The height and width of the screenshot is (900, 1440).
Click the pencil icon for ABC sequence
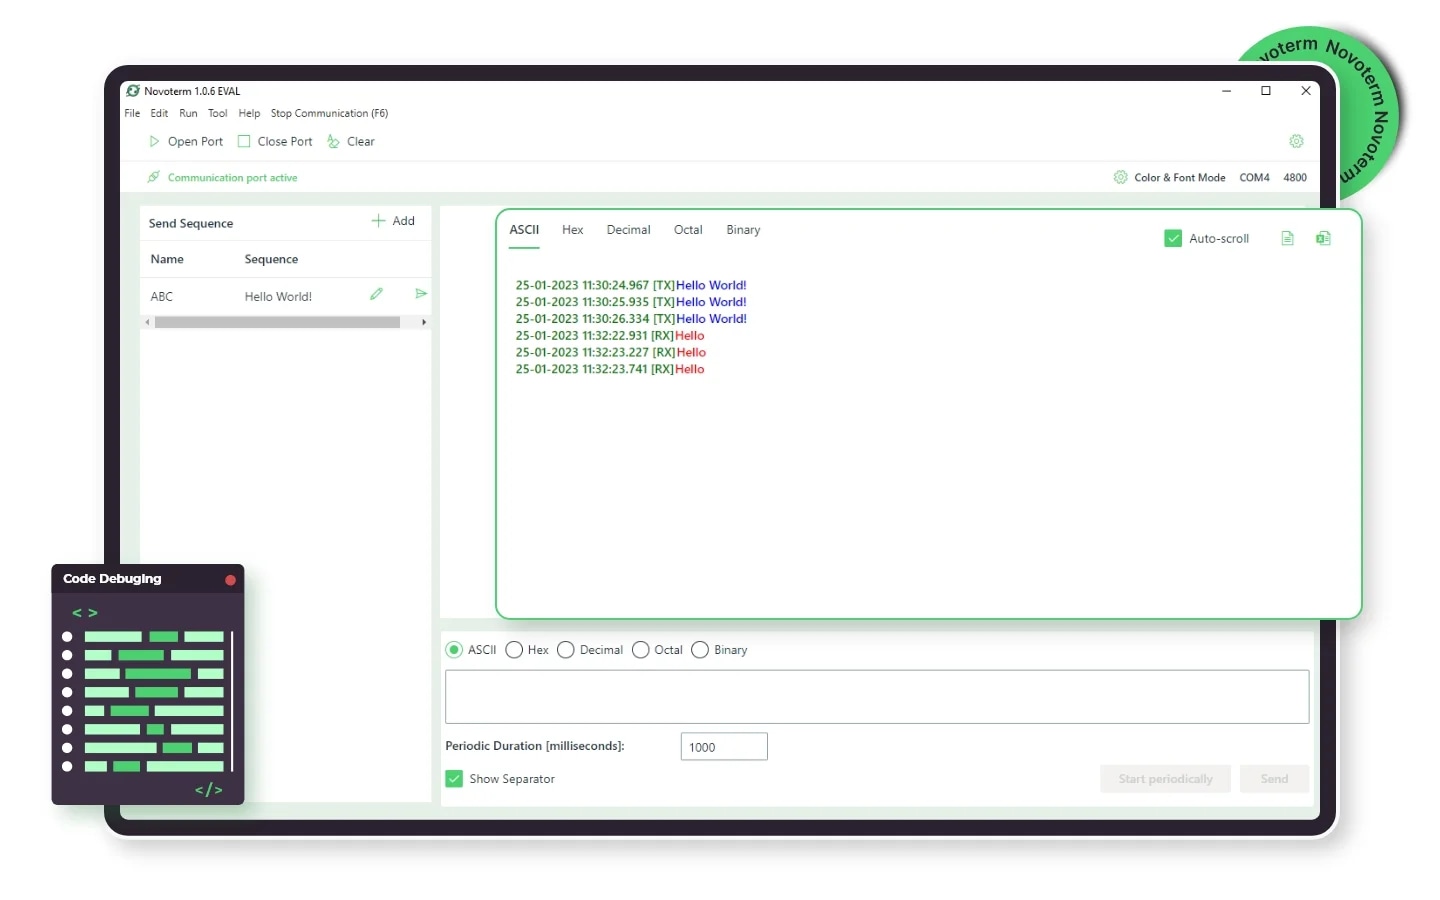376,294
